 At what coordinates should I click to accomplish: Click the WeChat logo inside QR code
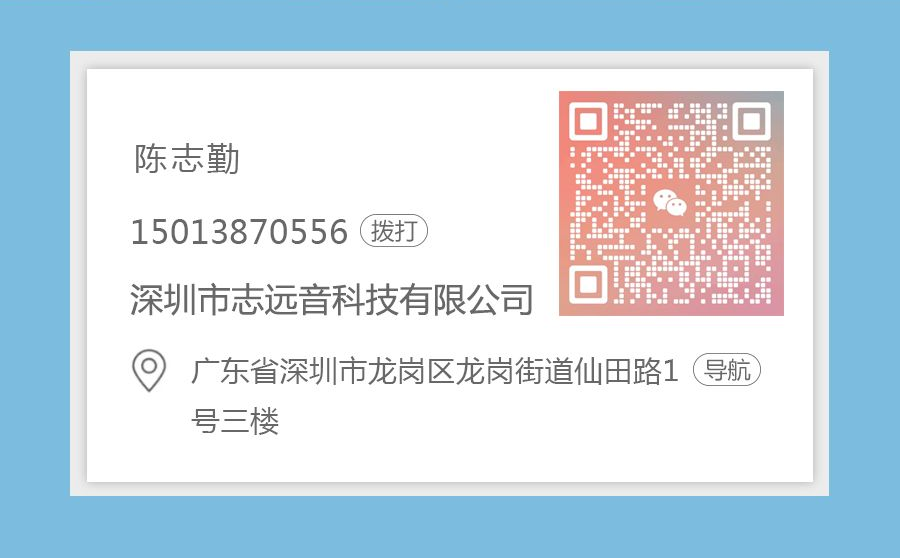click(670, 202)
